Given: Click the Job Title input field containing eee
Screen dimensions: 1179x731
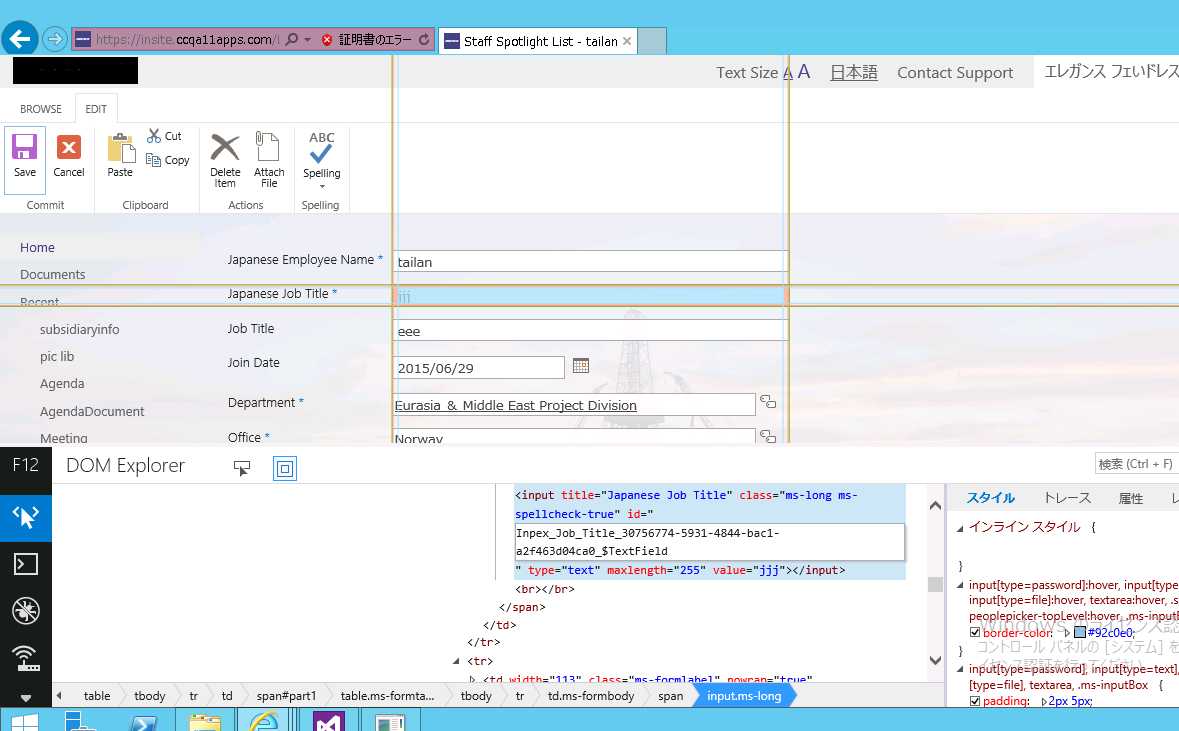Looking at the screenshot, I should 590,331.
